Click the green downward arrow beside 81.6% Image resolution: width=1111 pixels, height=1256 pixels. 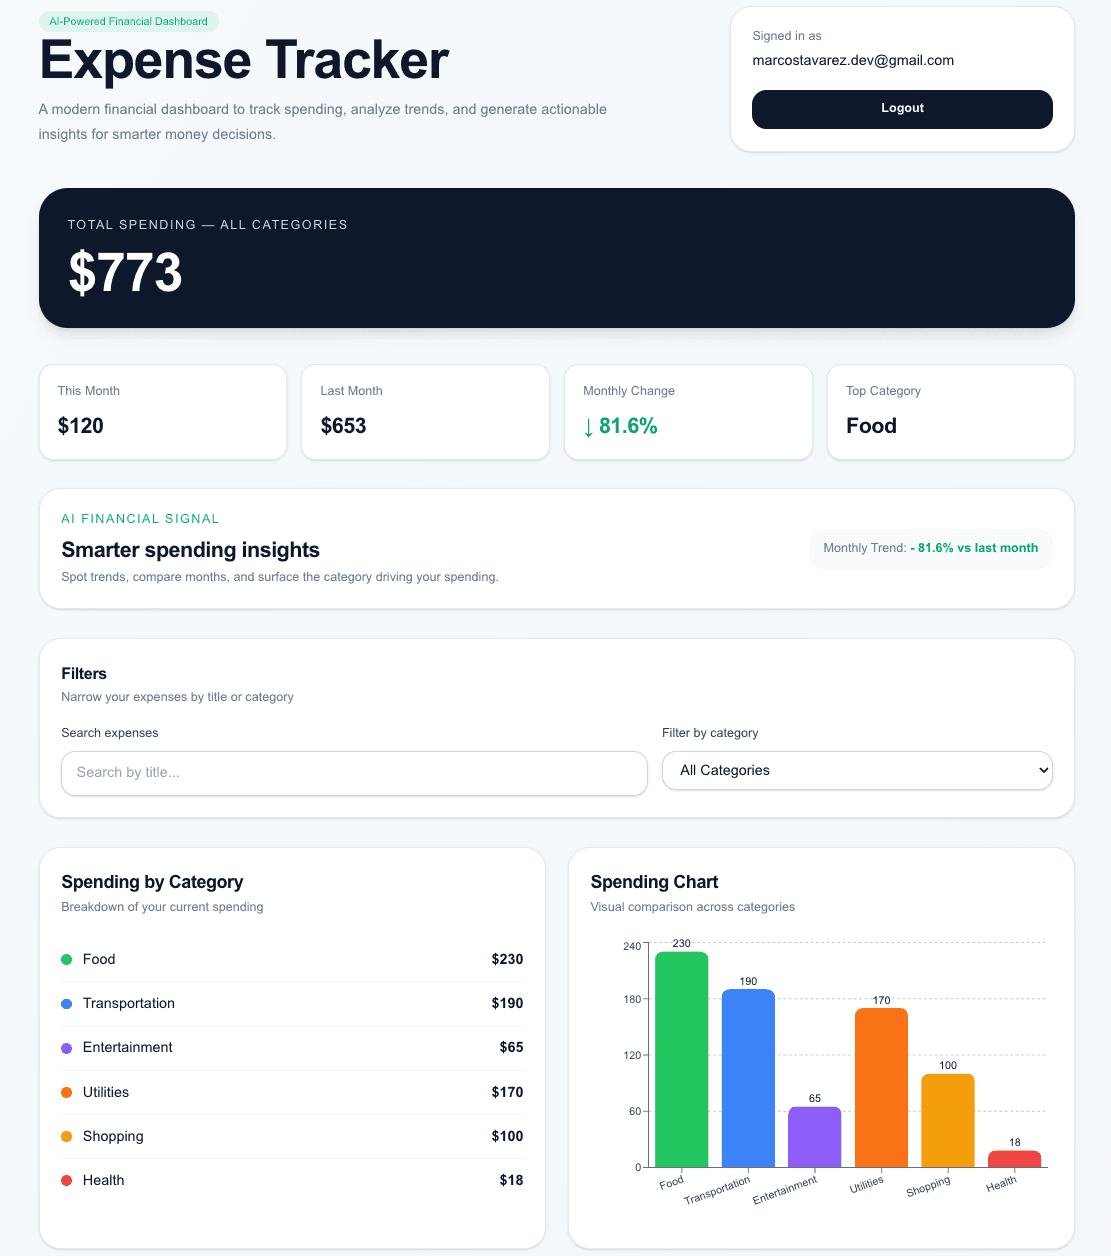588,426
